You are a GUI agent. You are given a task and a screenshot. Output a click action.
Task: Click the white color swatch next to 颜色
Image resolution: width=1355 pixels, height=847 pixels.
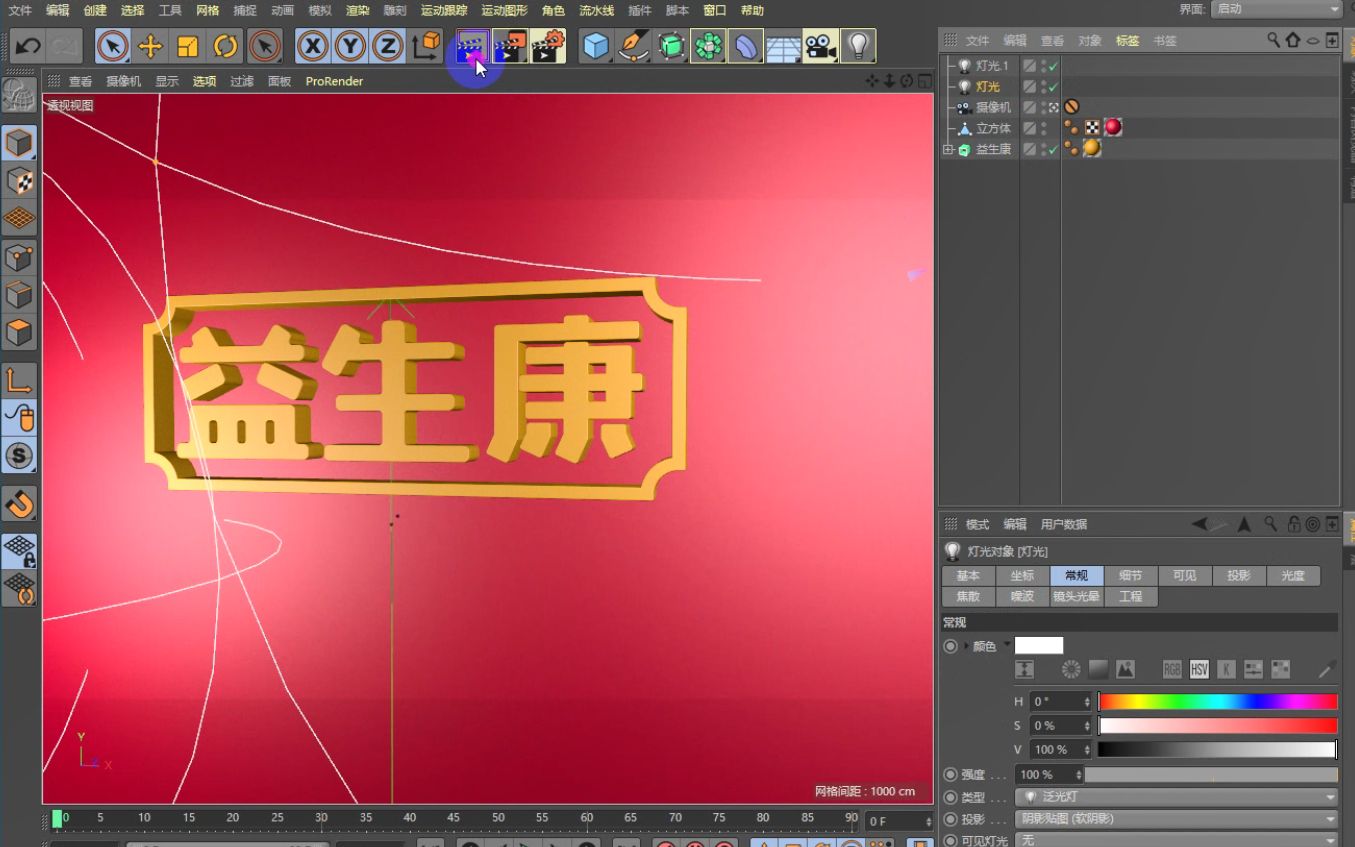coord(1038,645)
